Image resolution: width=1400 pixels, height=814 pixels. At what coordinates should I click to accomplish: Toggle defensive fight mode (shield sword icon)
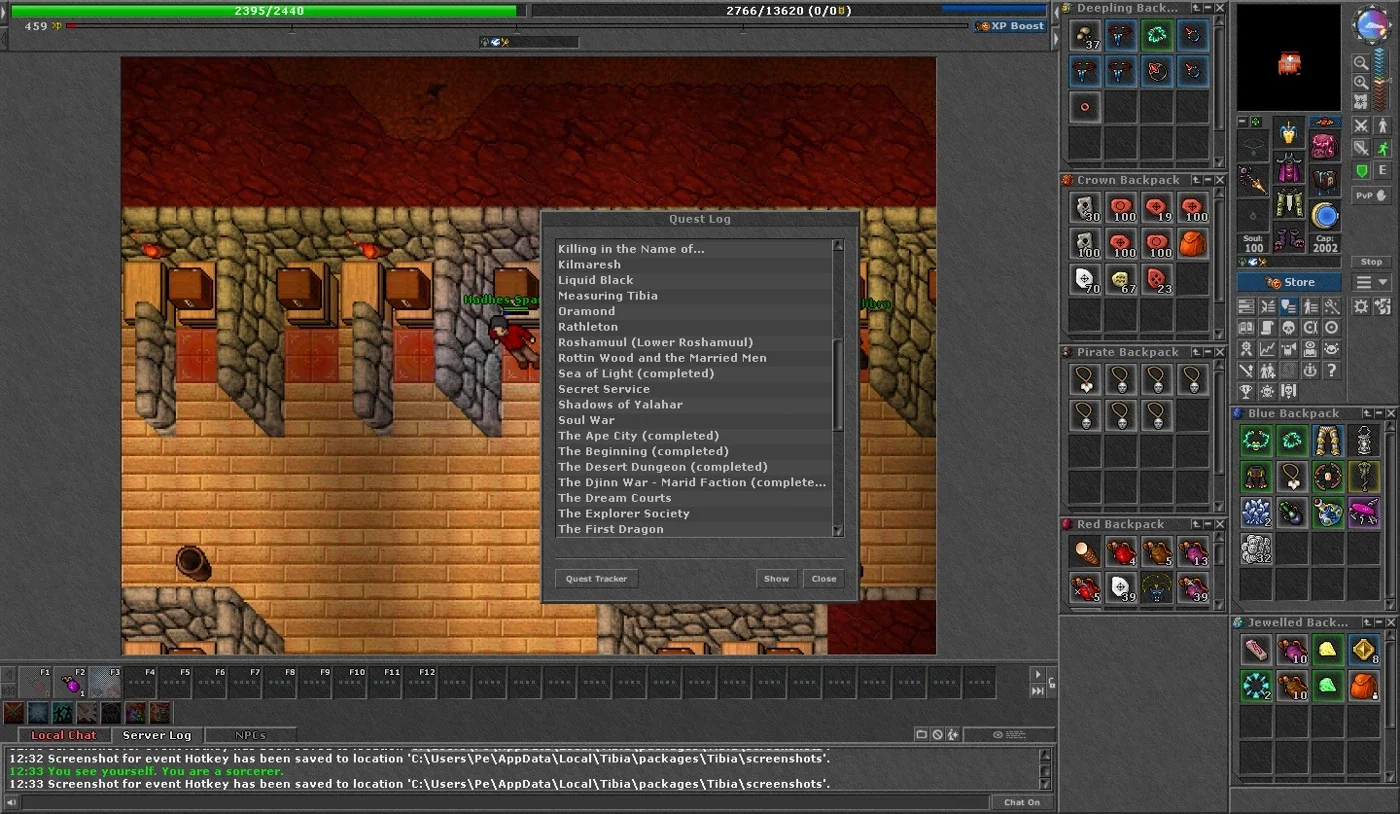coord(1362,148)
